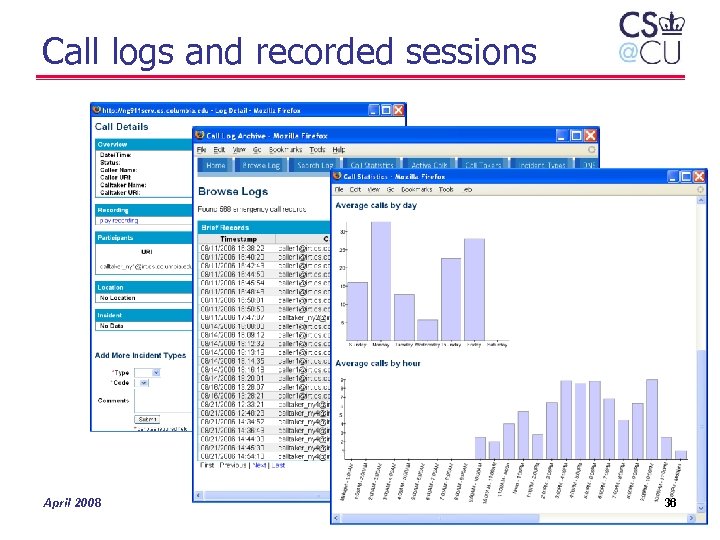
Task: Switch to the Call Takers tab
Action: (x=483, y=164)
